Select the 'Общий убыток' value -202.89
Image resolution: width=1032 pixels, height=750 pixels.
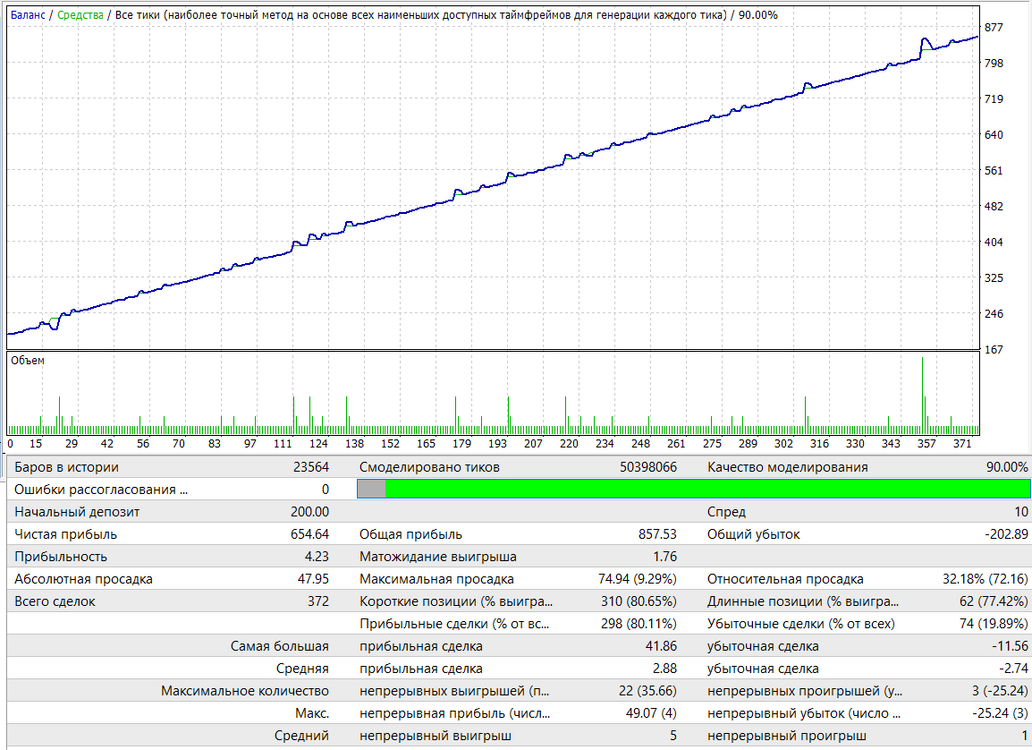[1006, 534]
